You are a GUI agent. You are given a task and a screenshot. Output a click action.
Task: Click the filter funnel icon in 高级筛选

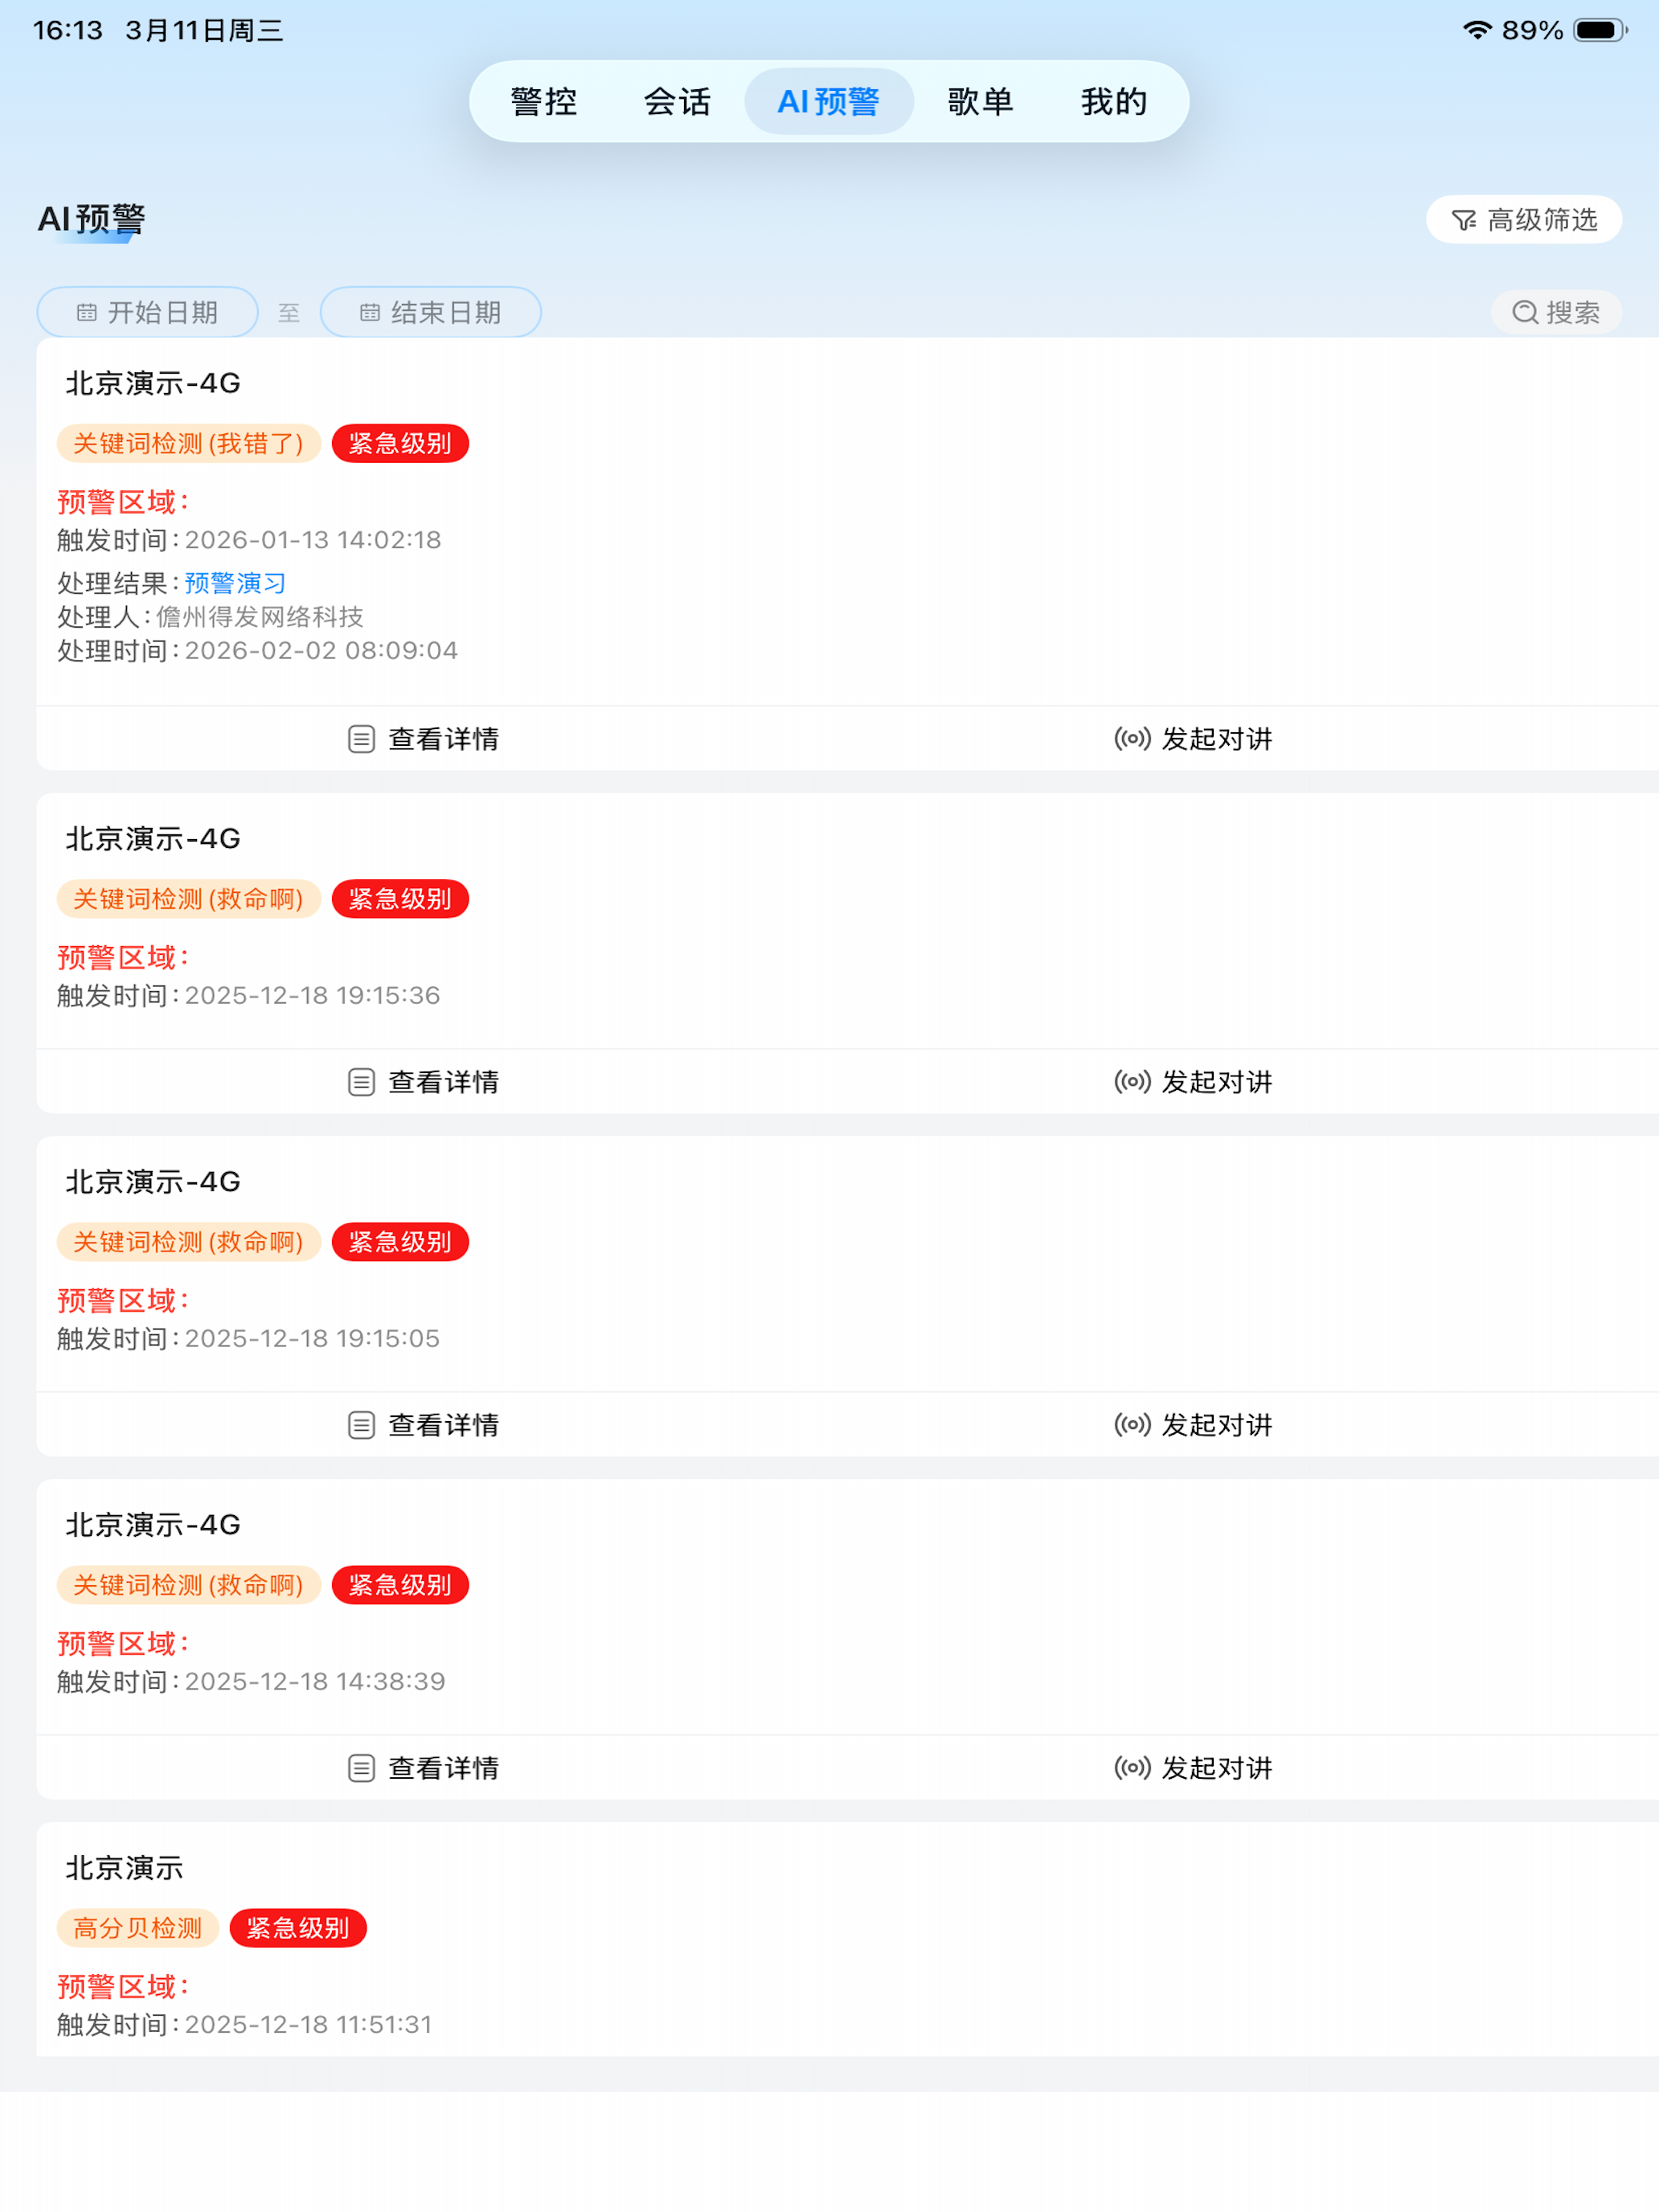[1464, 220]
